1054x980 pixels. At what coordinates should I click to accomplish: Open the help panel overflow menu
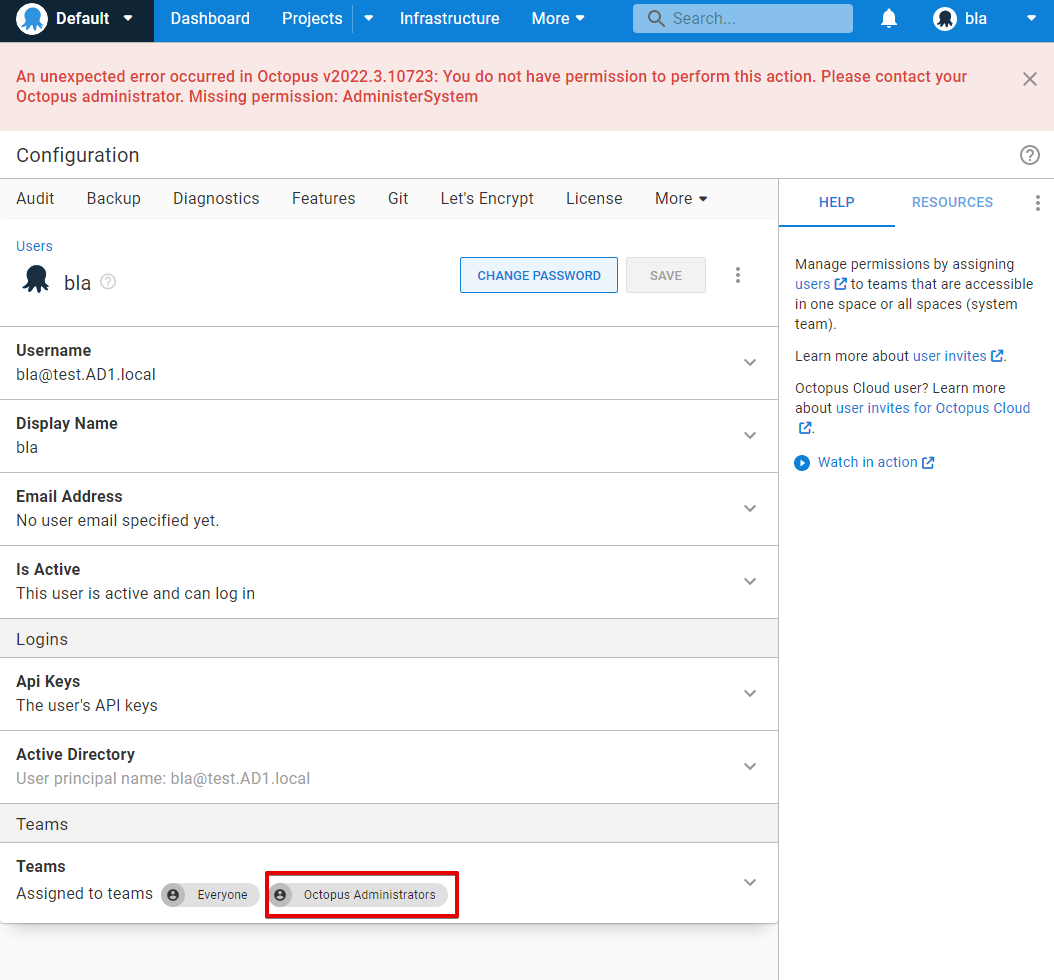[x=1037, y=203]
